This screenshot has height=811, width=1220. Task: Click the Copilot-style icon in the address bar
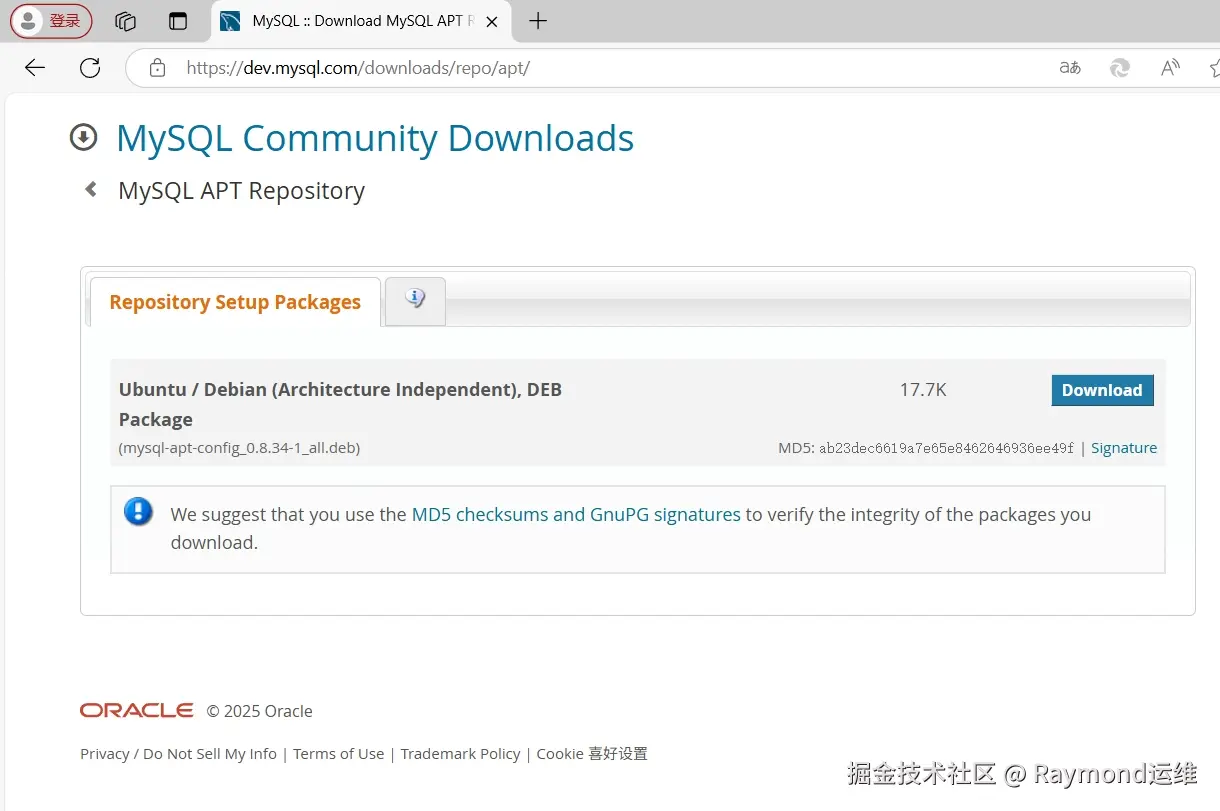point(1120,68)
